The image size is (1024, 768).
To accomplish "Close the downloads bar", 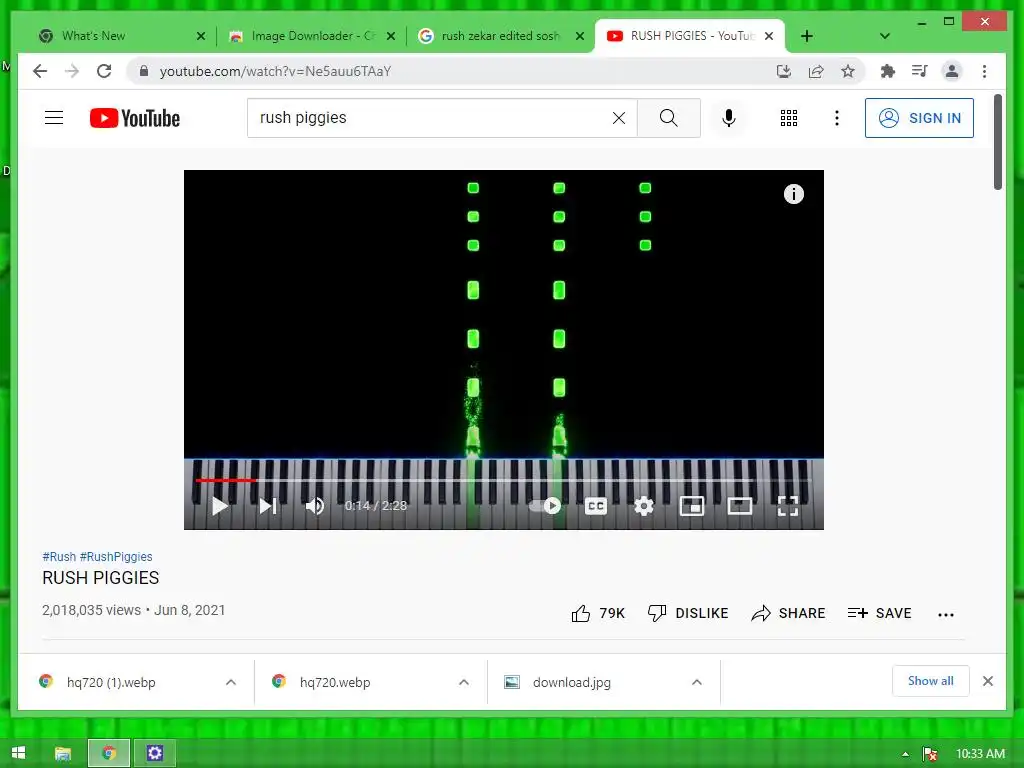I will [987, 681].
